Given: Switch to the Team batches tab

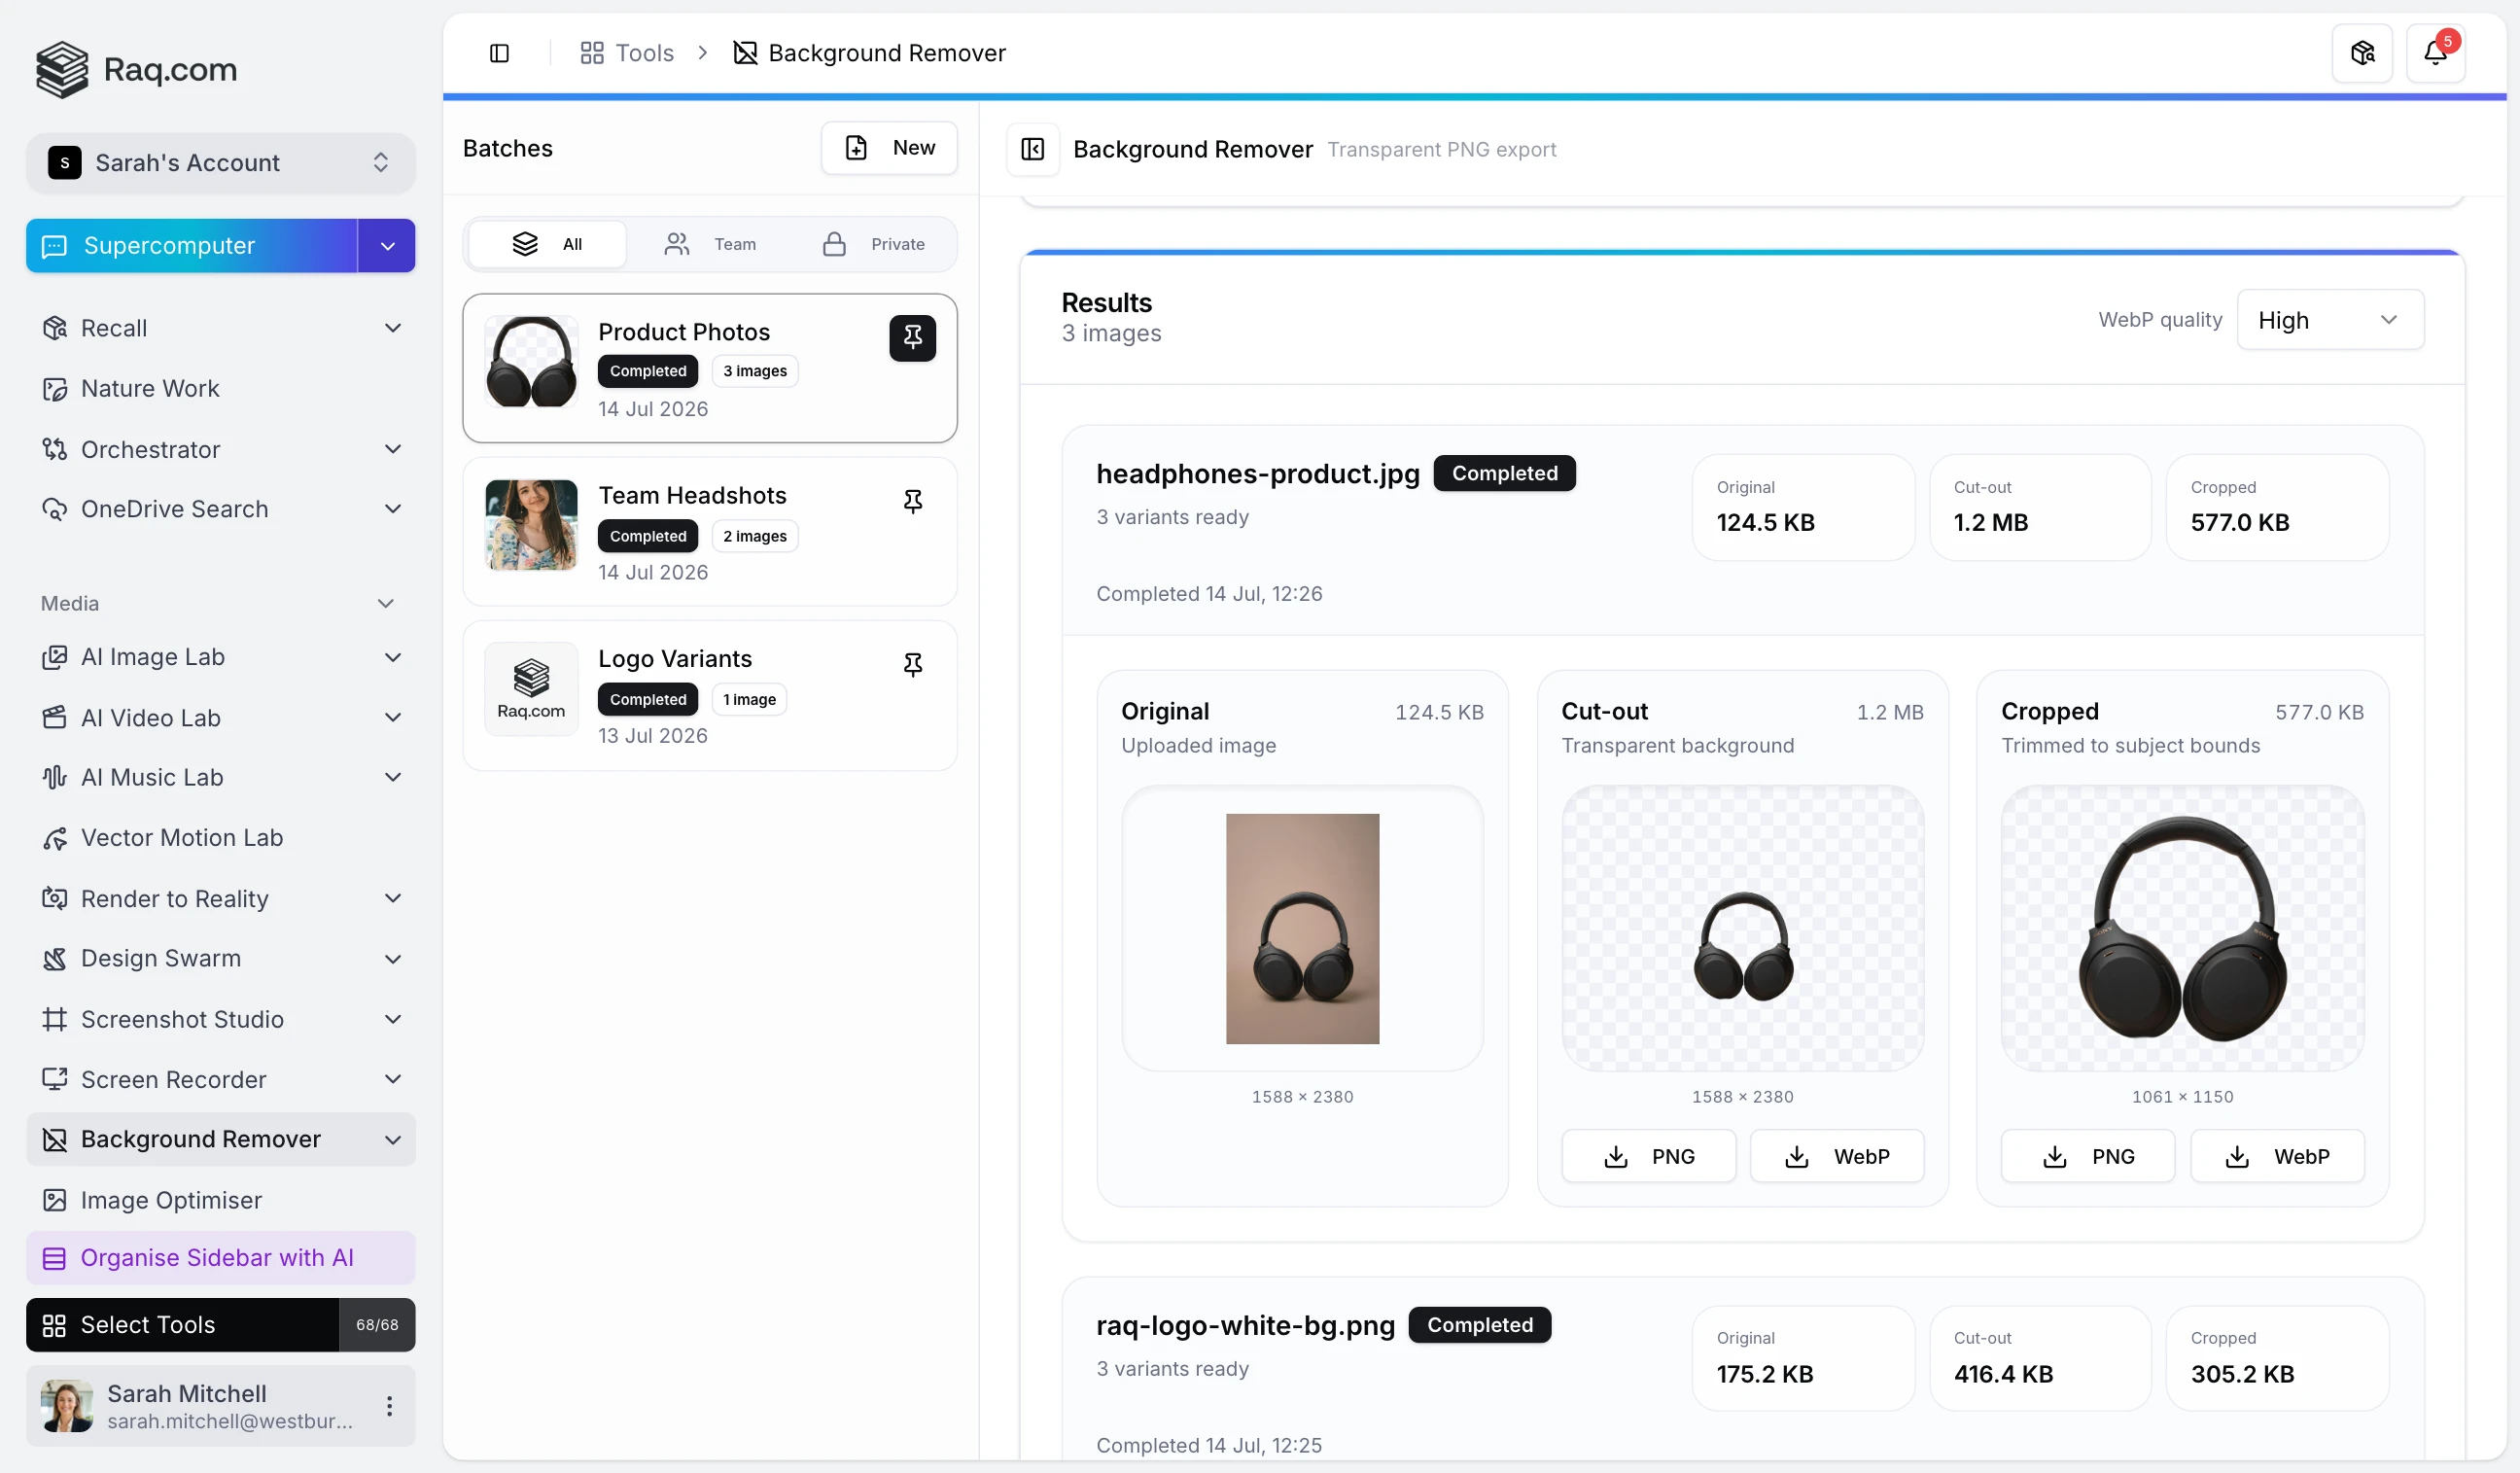Looking at the screenshot, I should pyautogui.click(x=710, y=244).
